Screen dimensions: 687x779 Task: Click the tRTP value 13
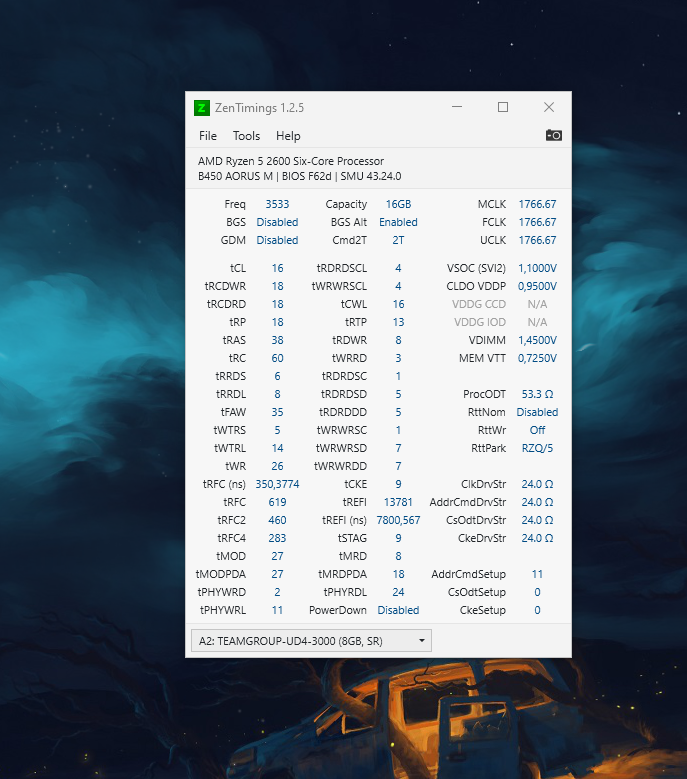[x=398, y=322]
